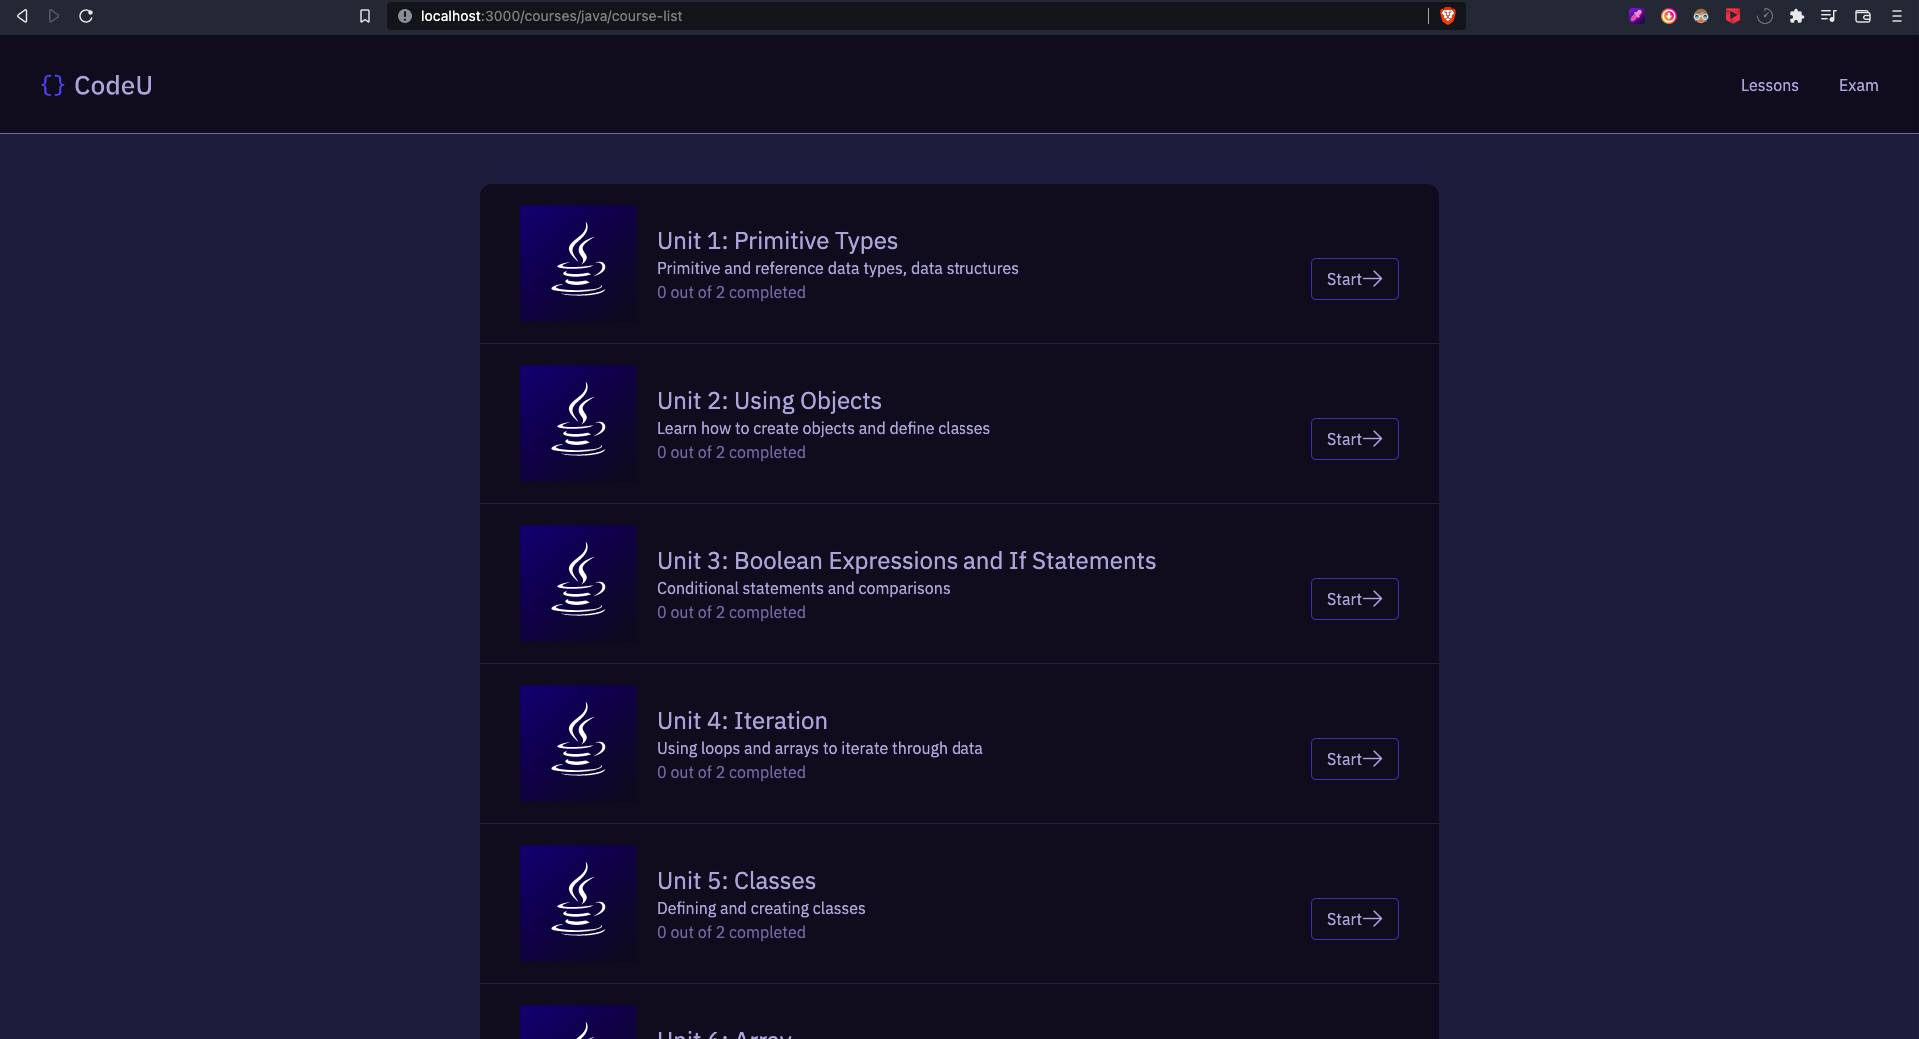
Task: Click Unit 1's "0 out of 2 completed"
Action: point(731,292)
